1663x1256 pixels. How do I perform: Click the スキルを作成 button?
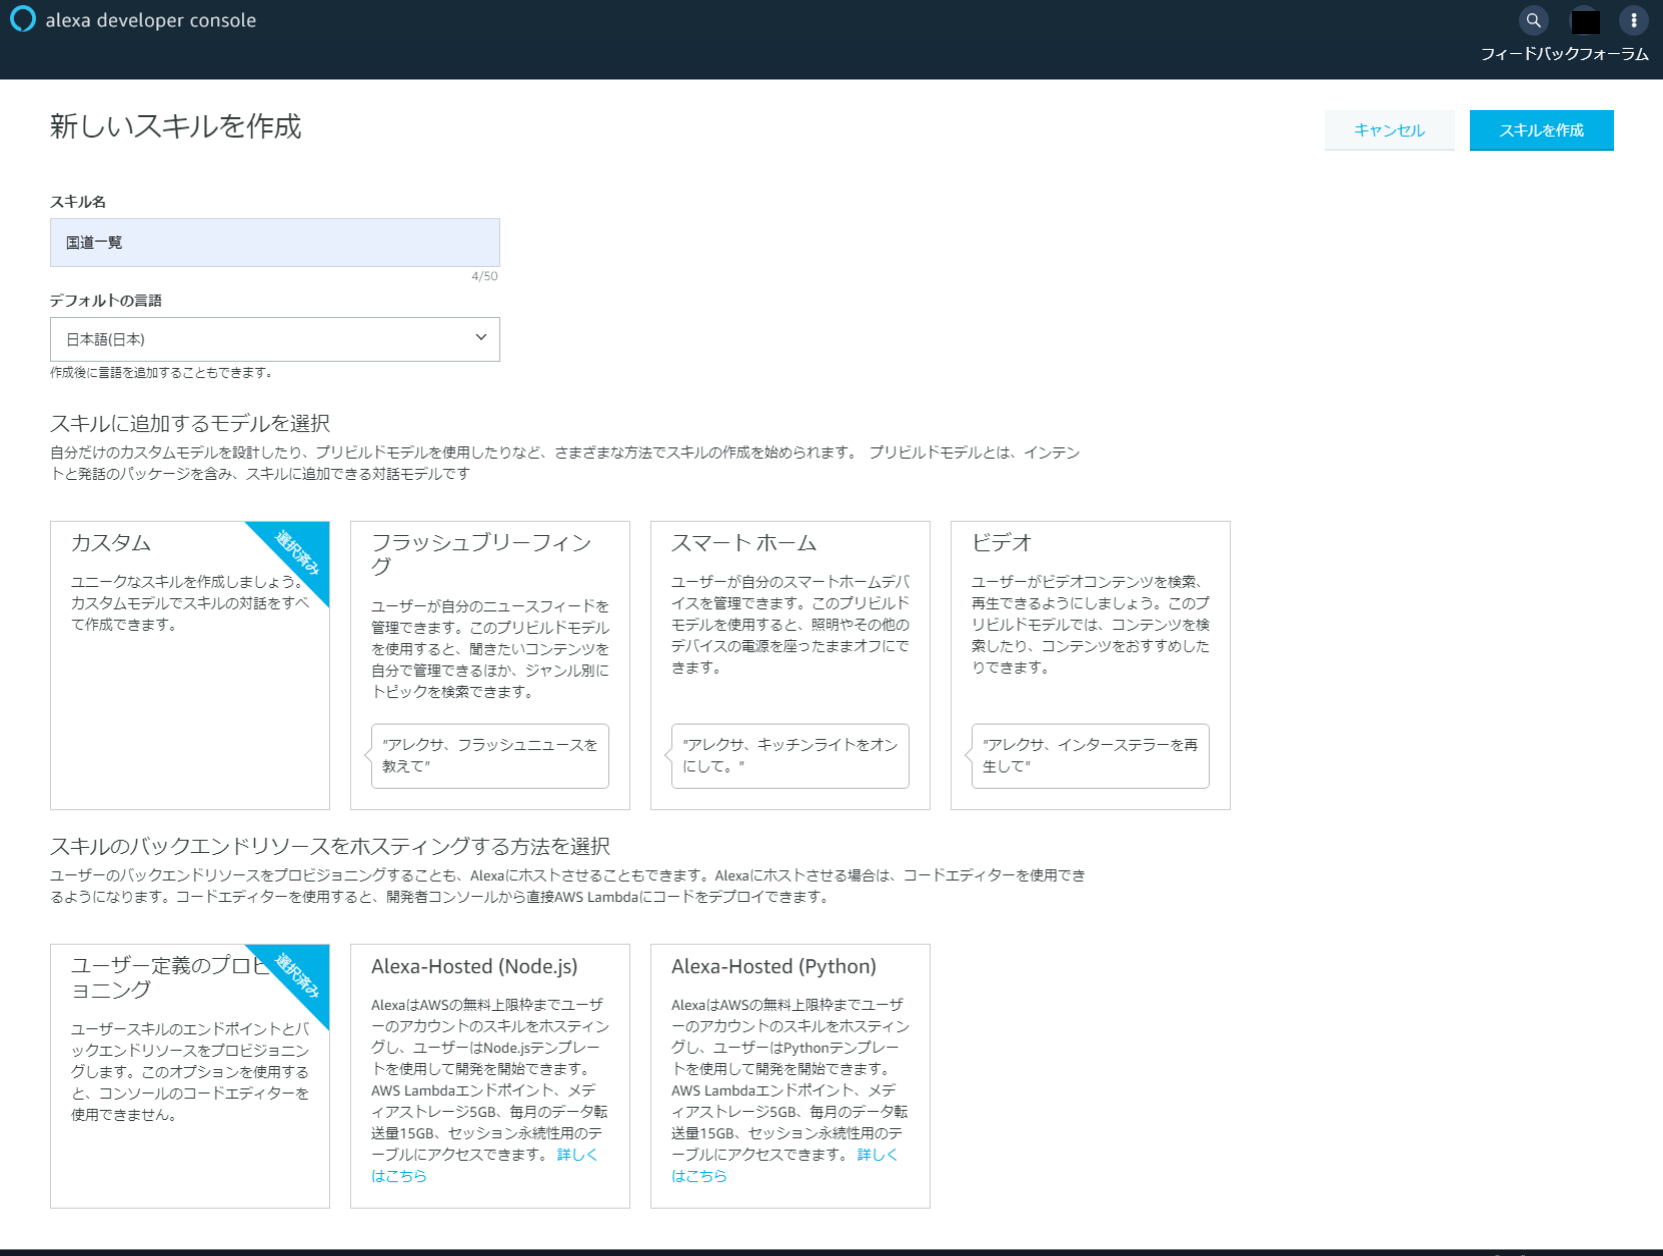point(1540,130)
